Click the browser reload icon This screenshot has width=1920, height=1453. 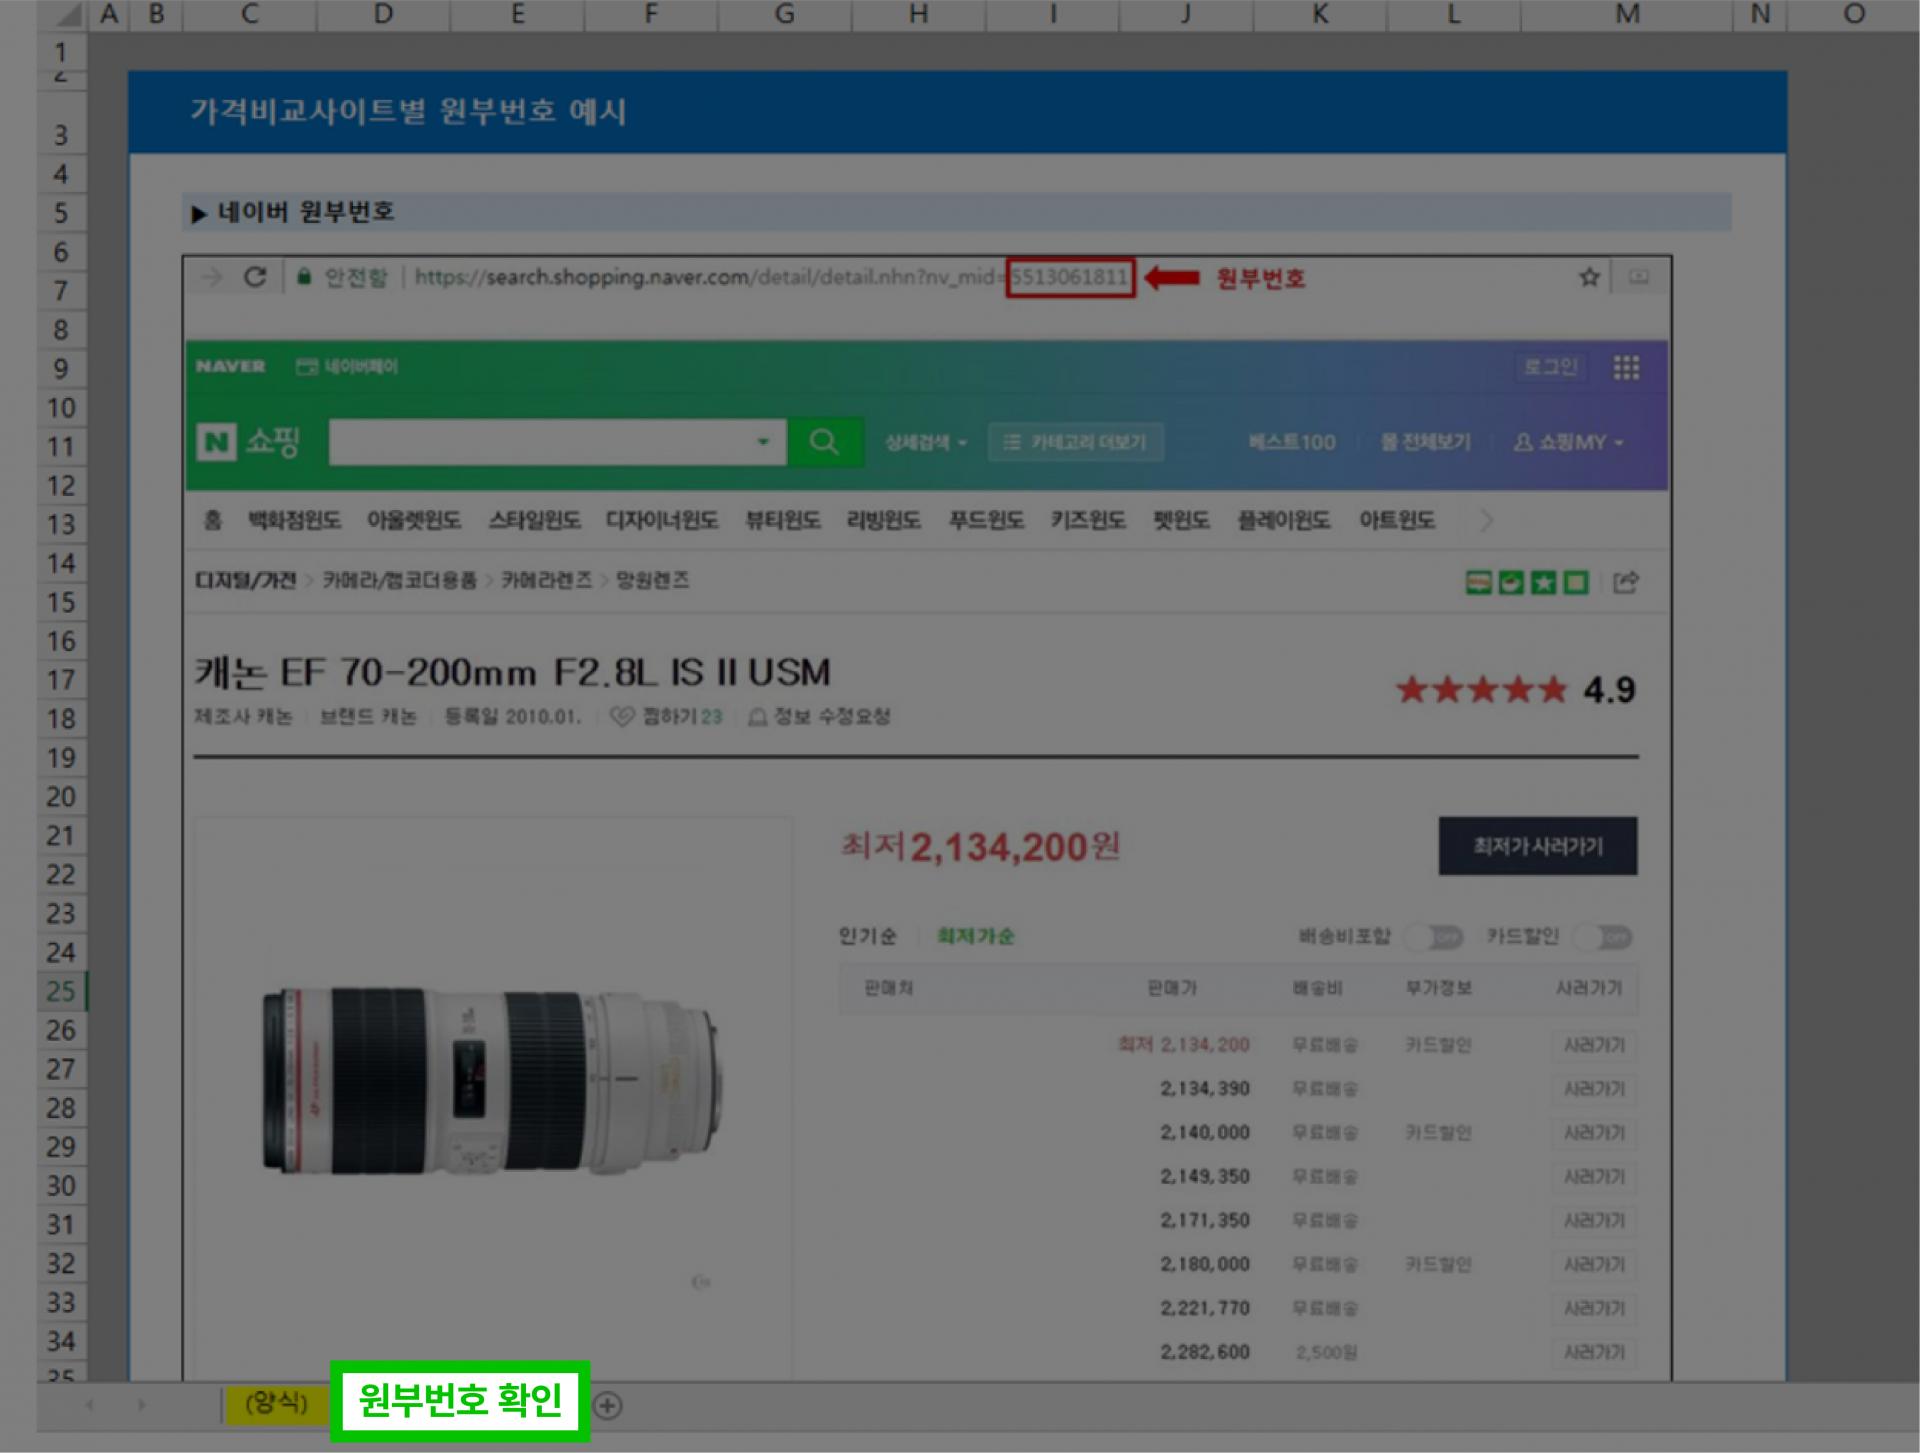(x=255, y=277)
